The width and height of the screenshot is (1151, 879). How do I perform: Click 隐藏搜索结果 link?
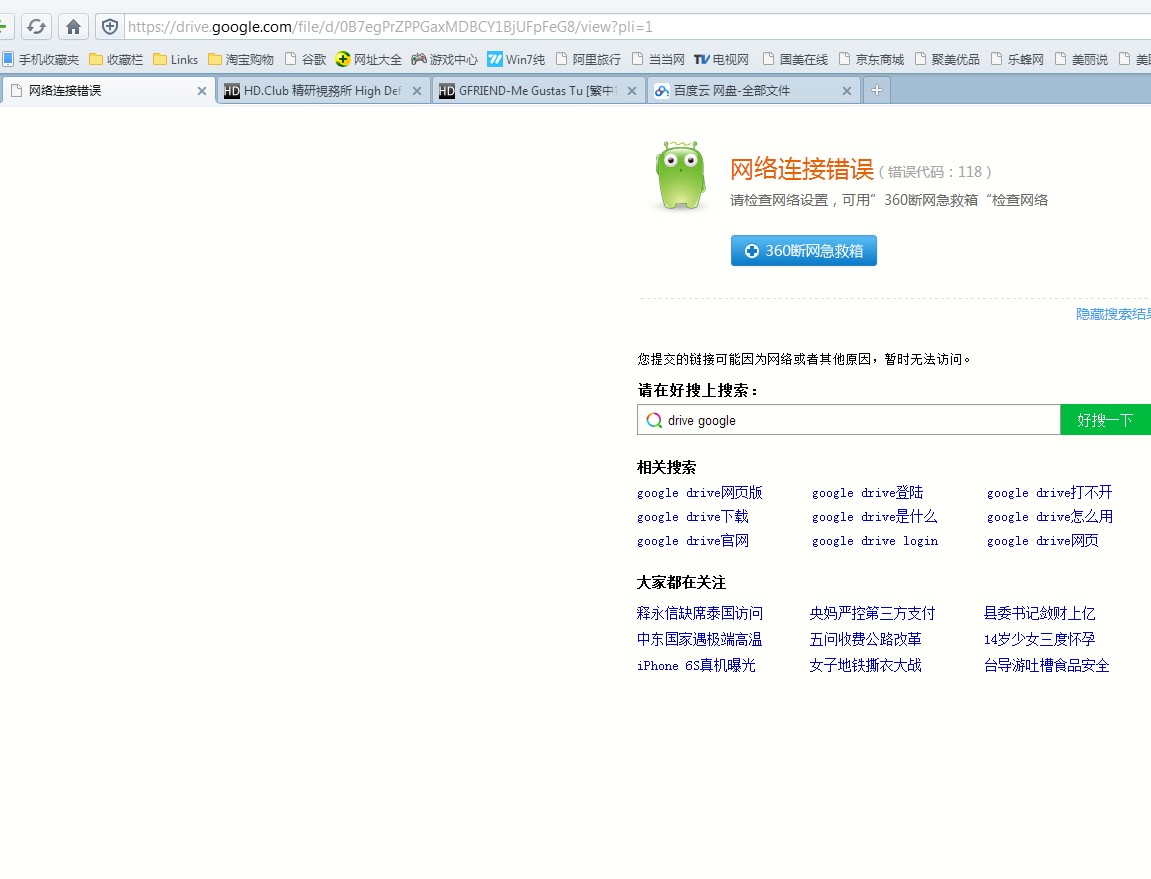coord(1114,314)
